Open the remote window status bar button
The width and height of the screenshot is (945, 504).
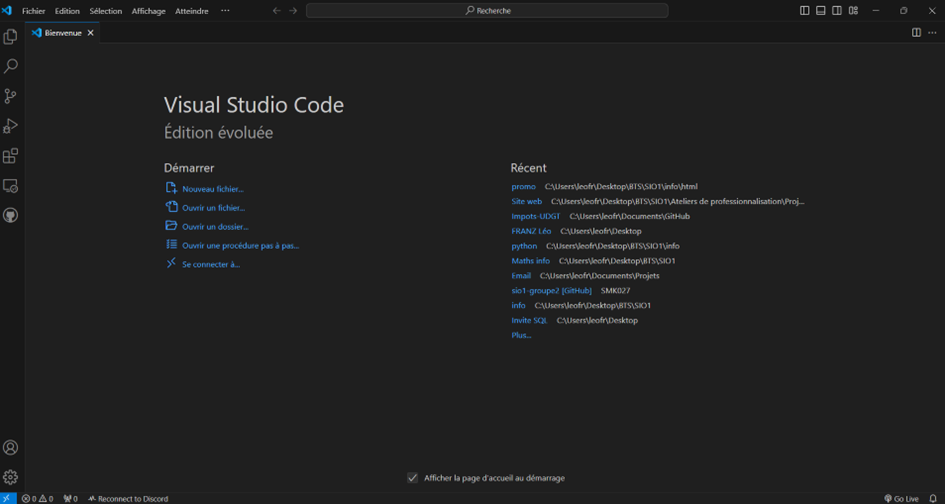(8, 499)
